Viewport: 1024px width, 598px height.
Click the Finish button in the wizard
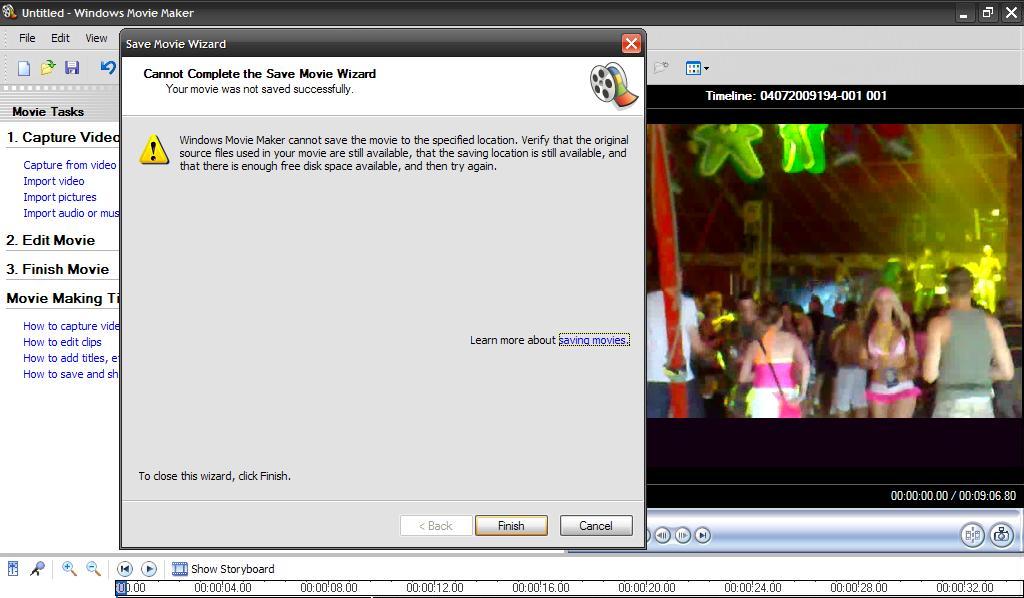(511, 526)
